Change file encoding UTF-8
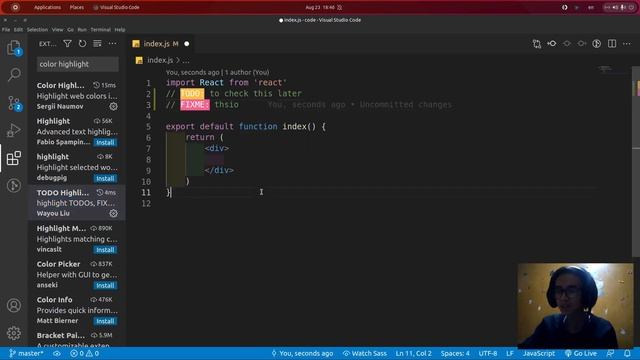The image size is (640, 360). pos(488,353)
